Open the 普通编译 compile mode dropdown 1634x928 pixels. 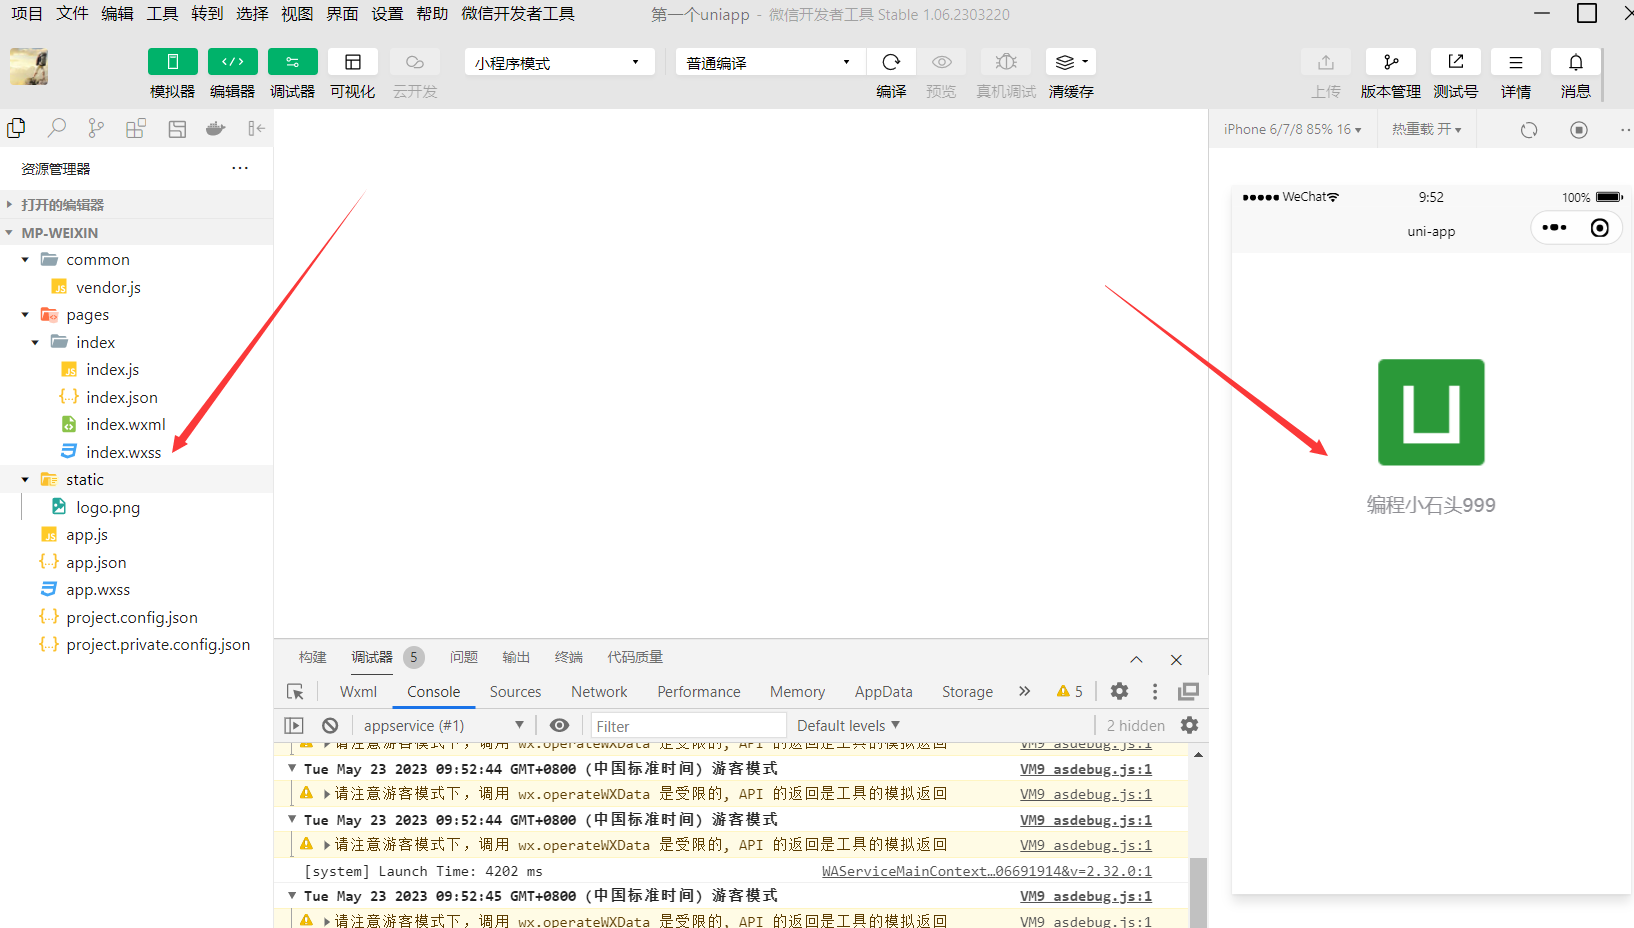pos(770,62)
